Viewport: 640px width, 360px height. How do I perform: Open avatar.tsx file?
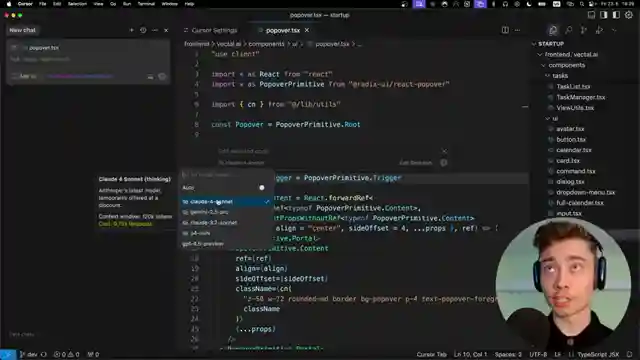click(570, 129)
